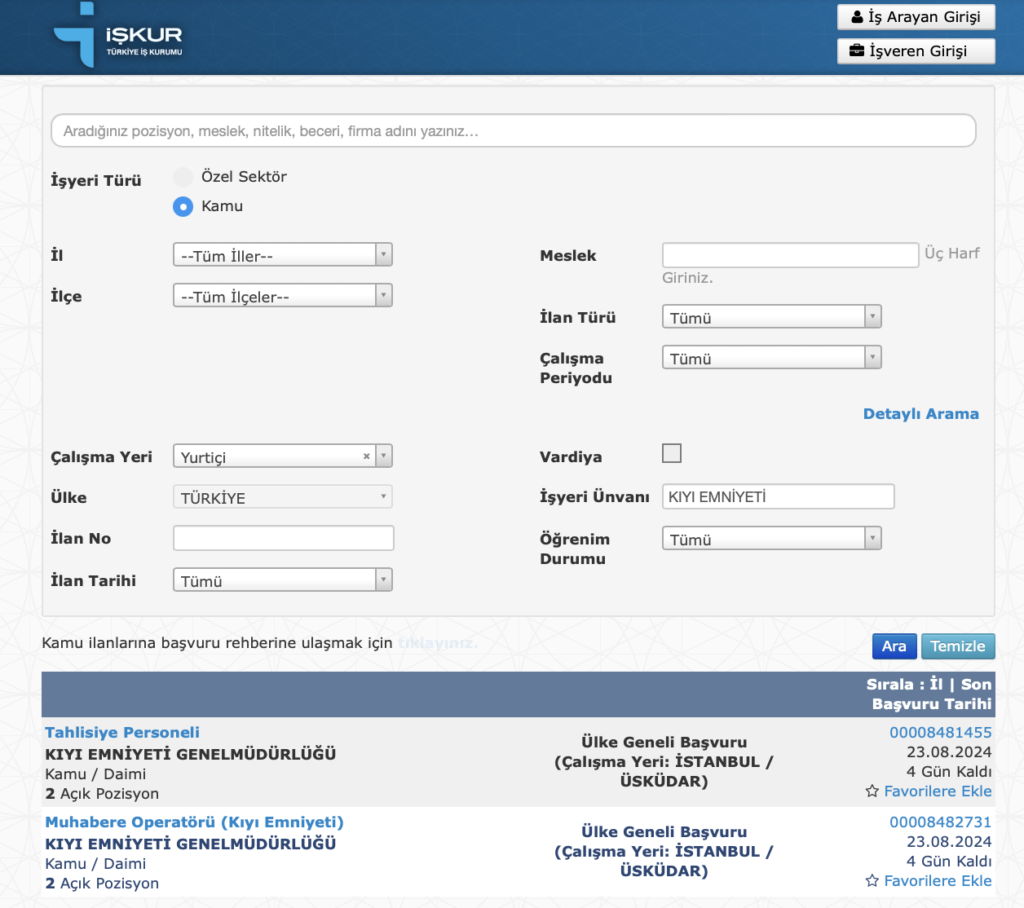1024x908 pixels.
Task: Click the star icon for listing 00008481455
Action: [x=872, y=791]
